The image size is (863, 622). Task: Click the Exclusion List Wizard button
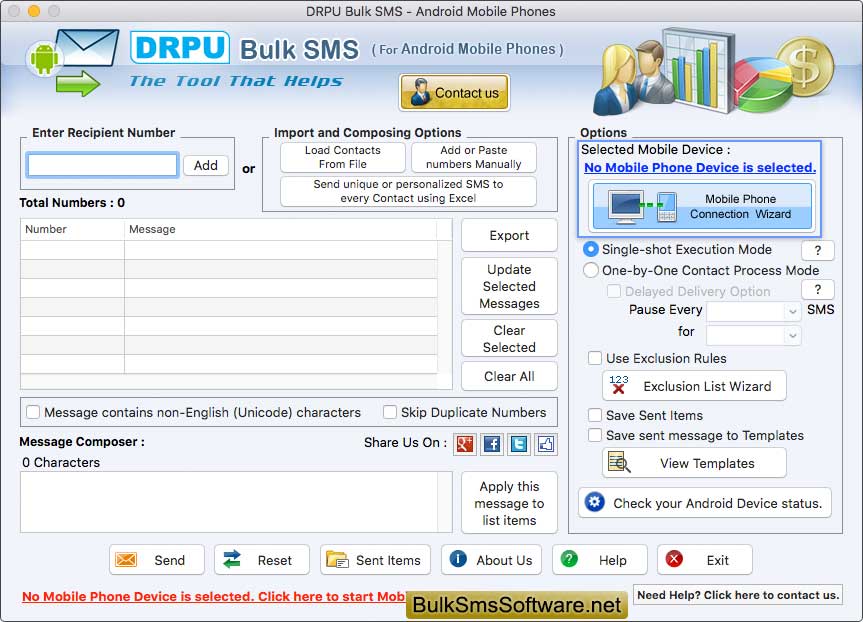pyautogui.click(x=694, y=386)
